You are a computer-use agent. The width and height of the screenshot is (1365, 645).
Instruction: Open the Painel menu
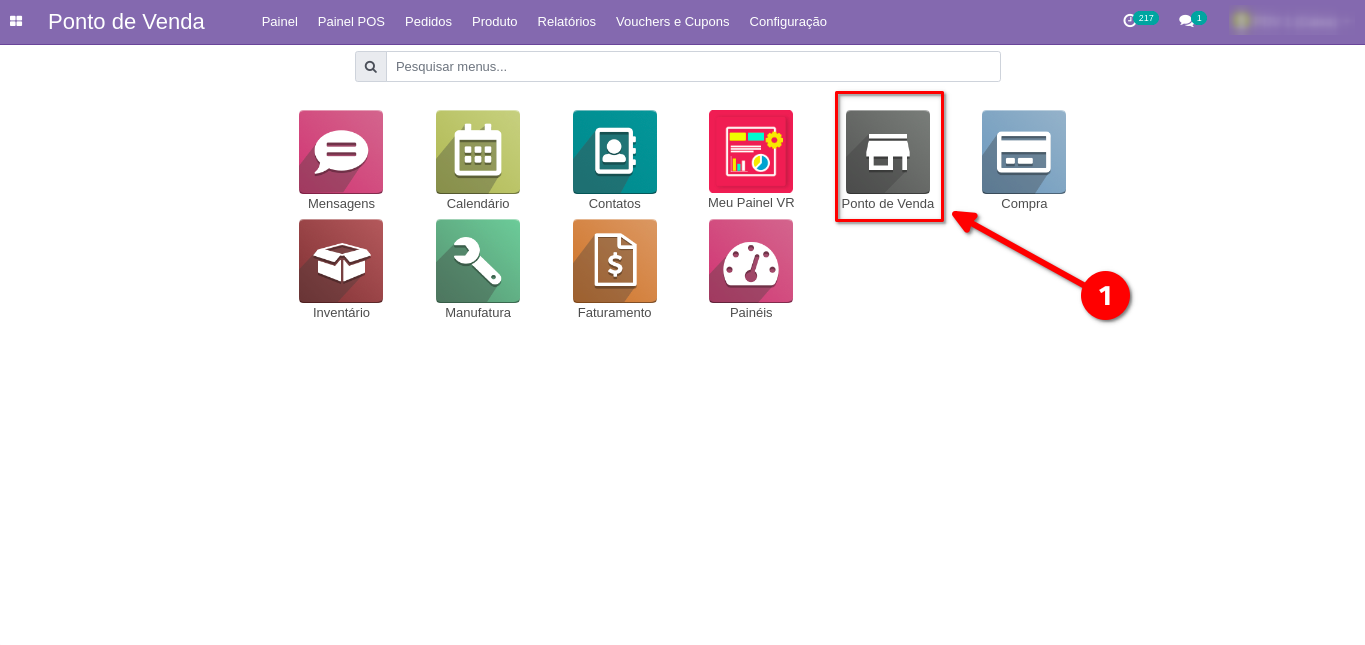pyautogui.click(x=280, y=21)
